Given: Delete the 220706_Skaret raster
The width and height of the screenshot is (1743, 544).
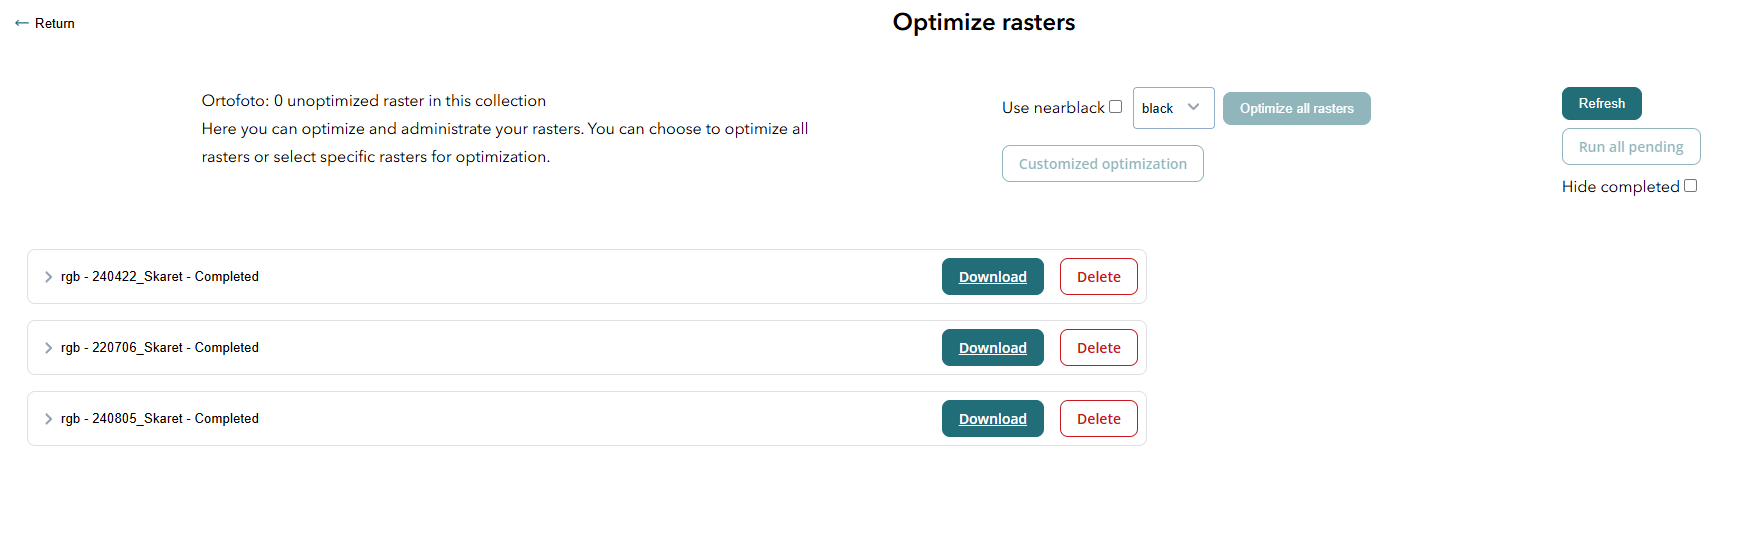Looking at the screenshot, I should 1098,348.
